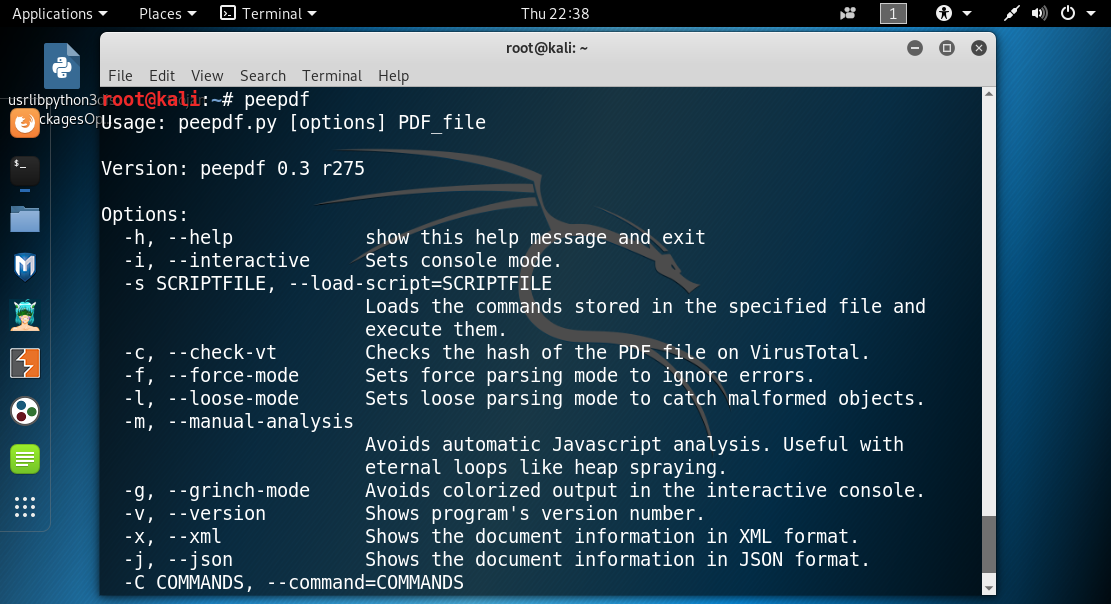
Task: Click the 'VirusTotal' word
Action: (x=804, y=352)
